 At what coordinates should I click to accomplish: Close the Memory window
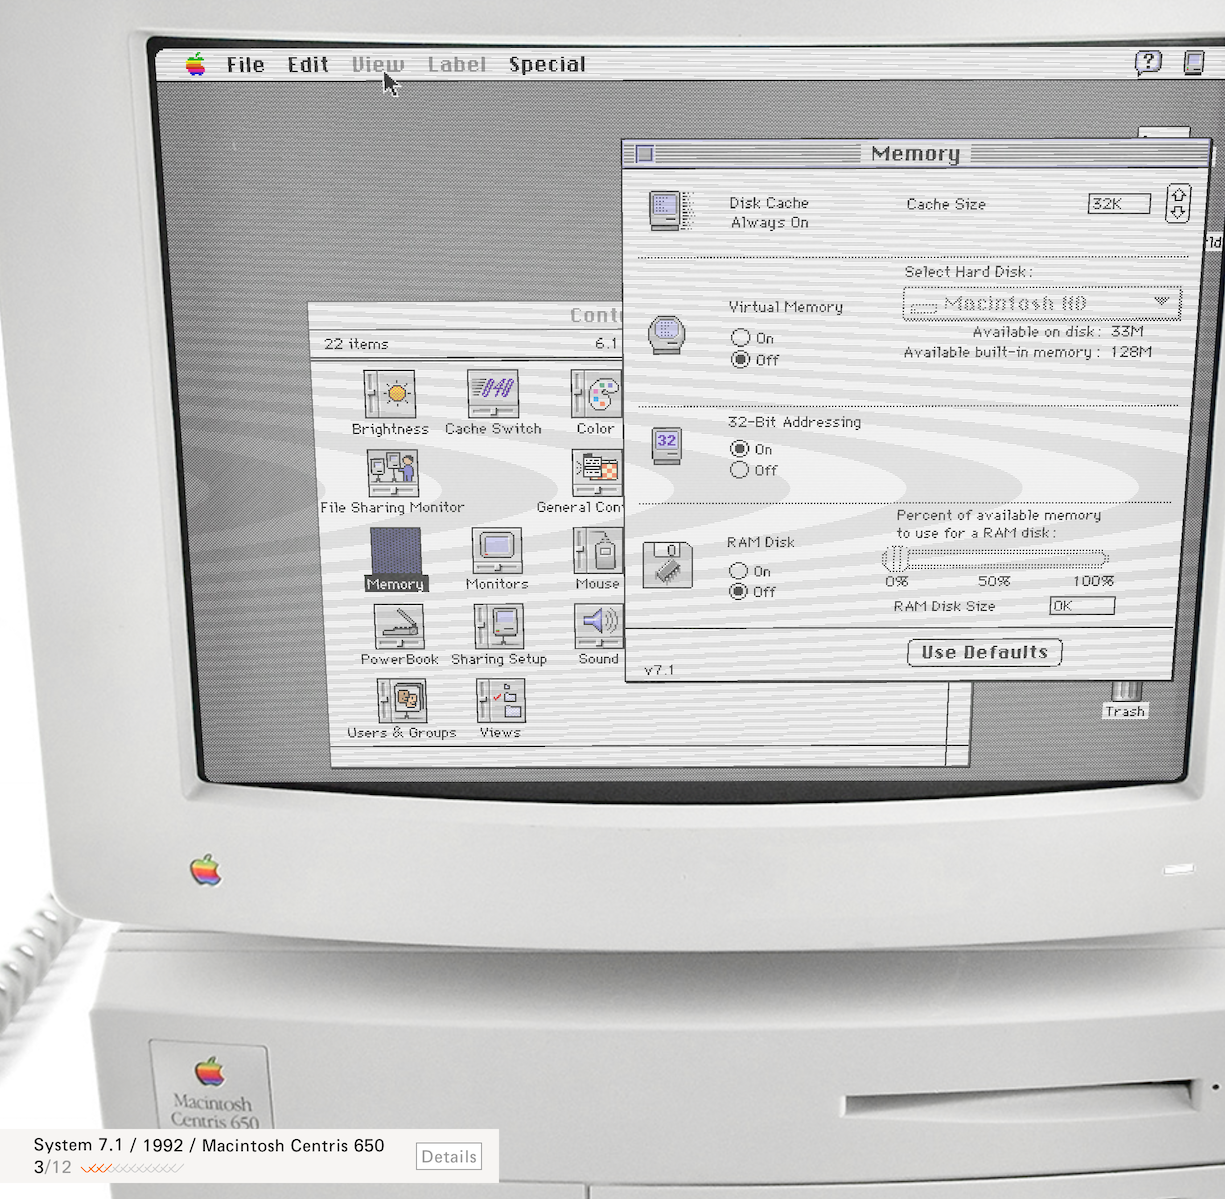(645, 153)
